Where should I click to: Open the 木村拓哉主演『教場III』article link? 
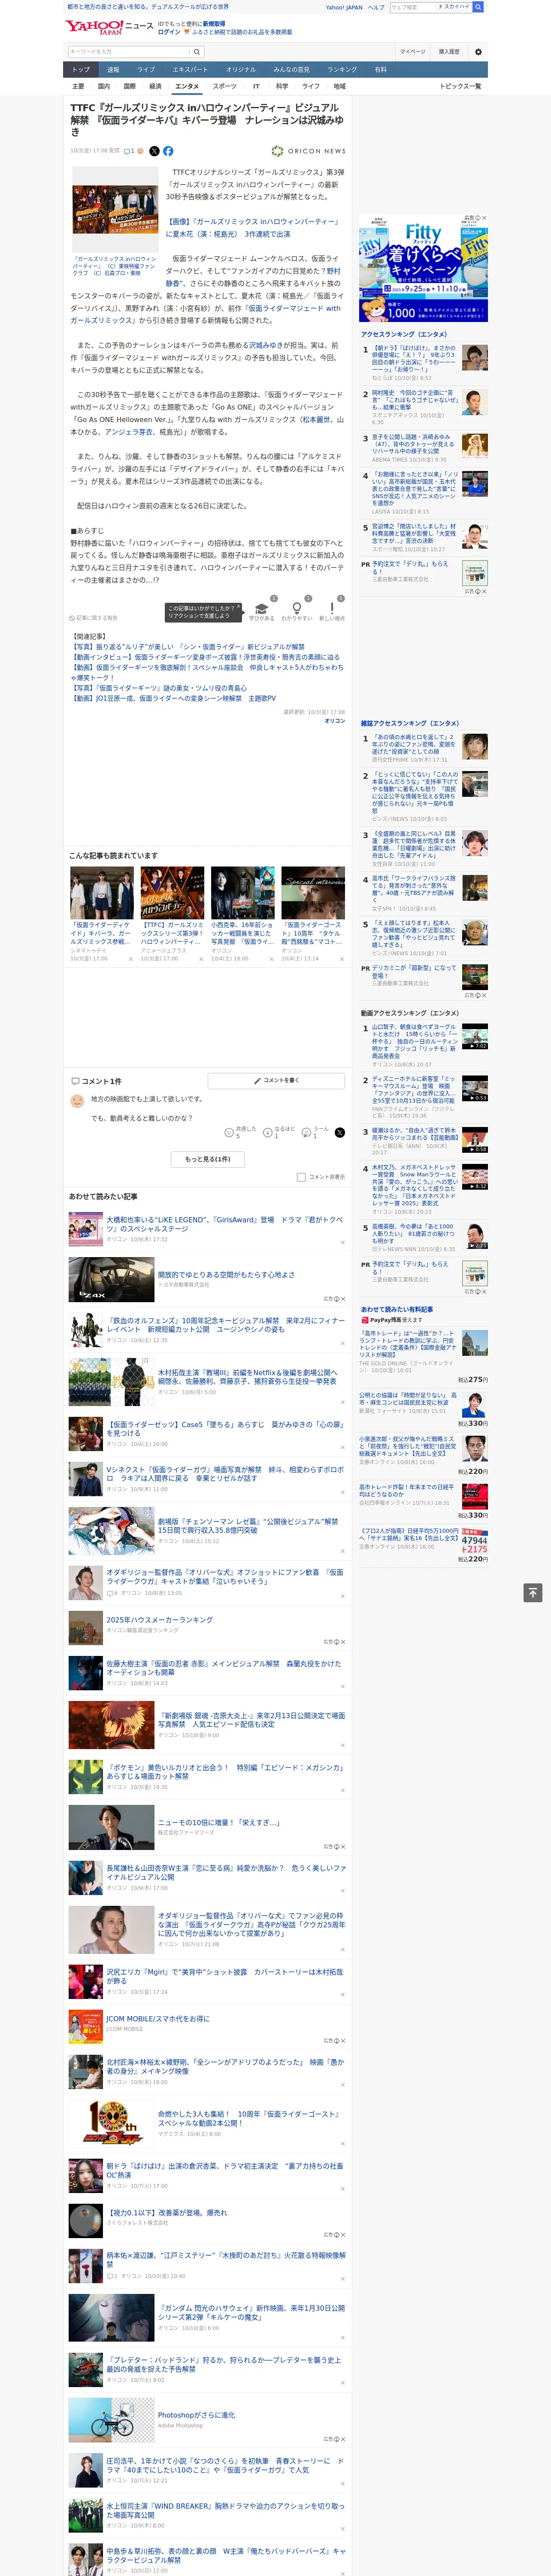pyautogui.click(x=247, y=1377)
